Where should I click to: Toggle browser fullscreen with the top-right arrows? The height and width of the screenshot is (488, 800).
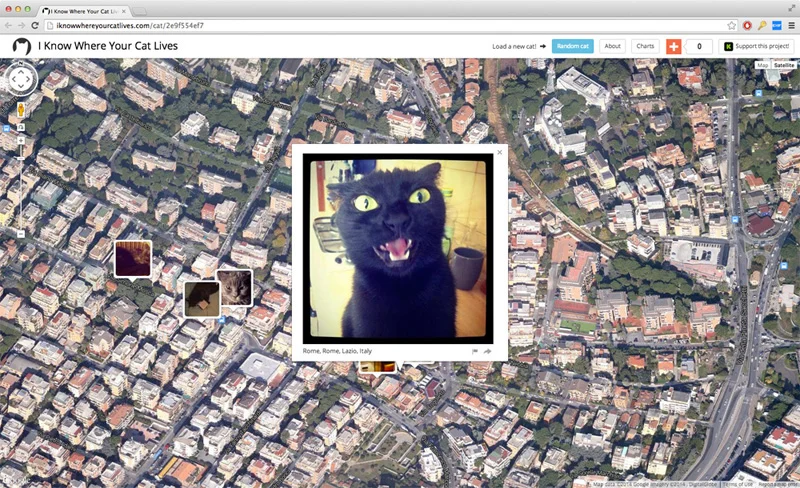(x=791, y=8)
